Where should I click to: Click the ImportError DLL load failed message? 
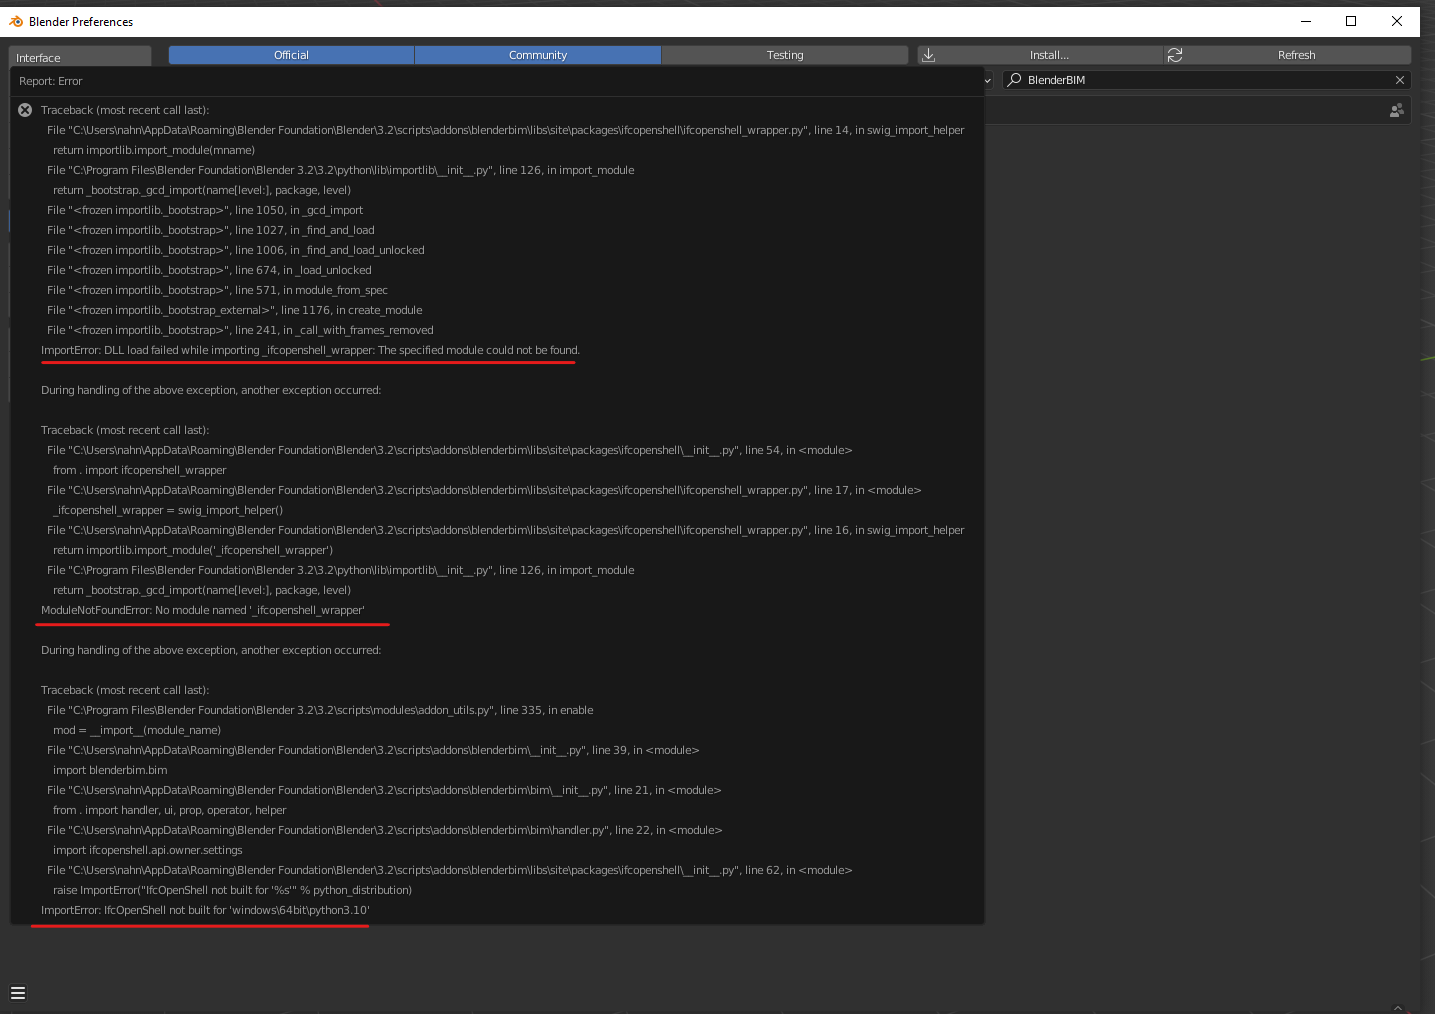309,350
